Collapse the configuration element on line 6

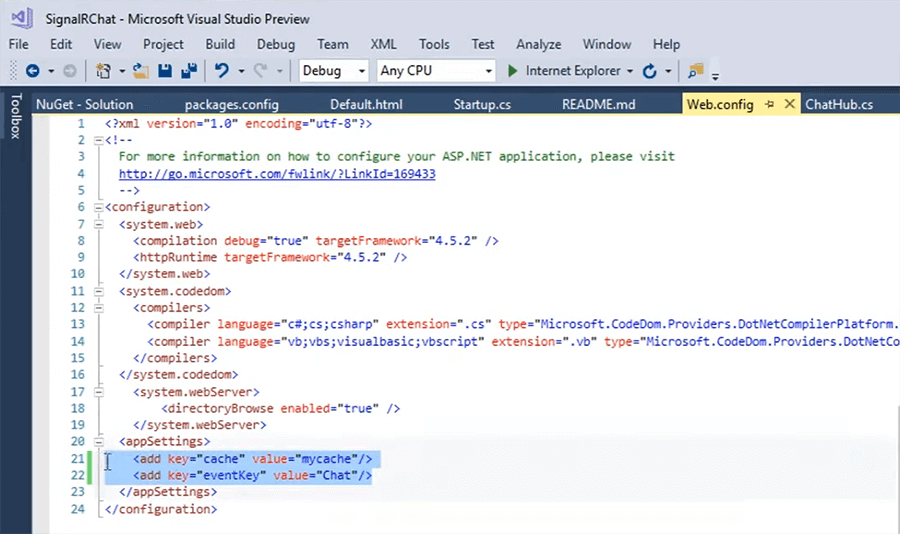tap(99, 207)
